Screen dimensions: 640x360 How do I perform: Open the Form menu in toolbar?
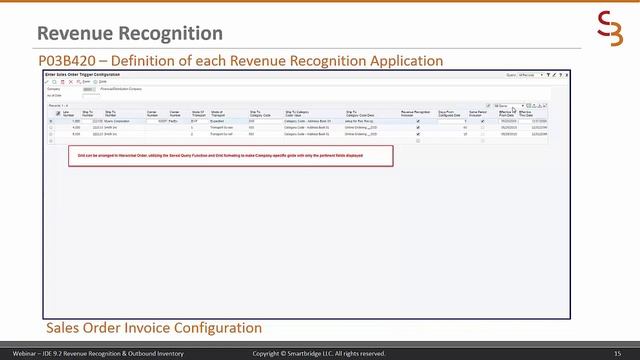(84, 82)
